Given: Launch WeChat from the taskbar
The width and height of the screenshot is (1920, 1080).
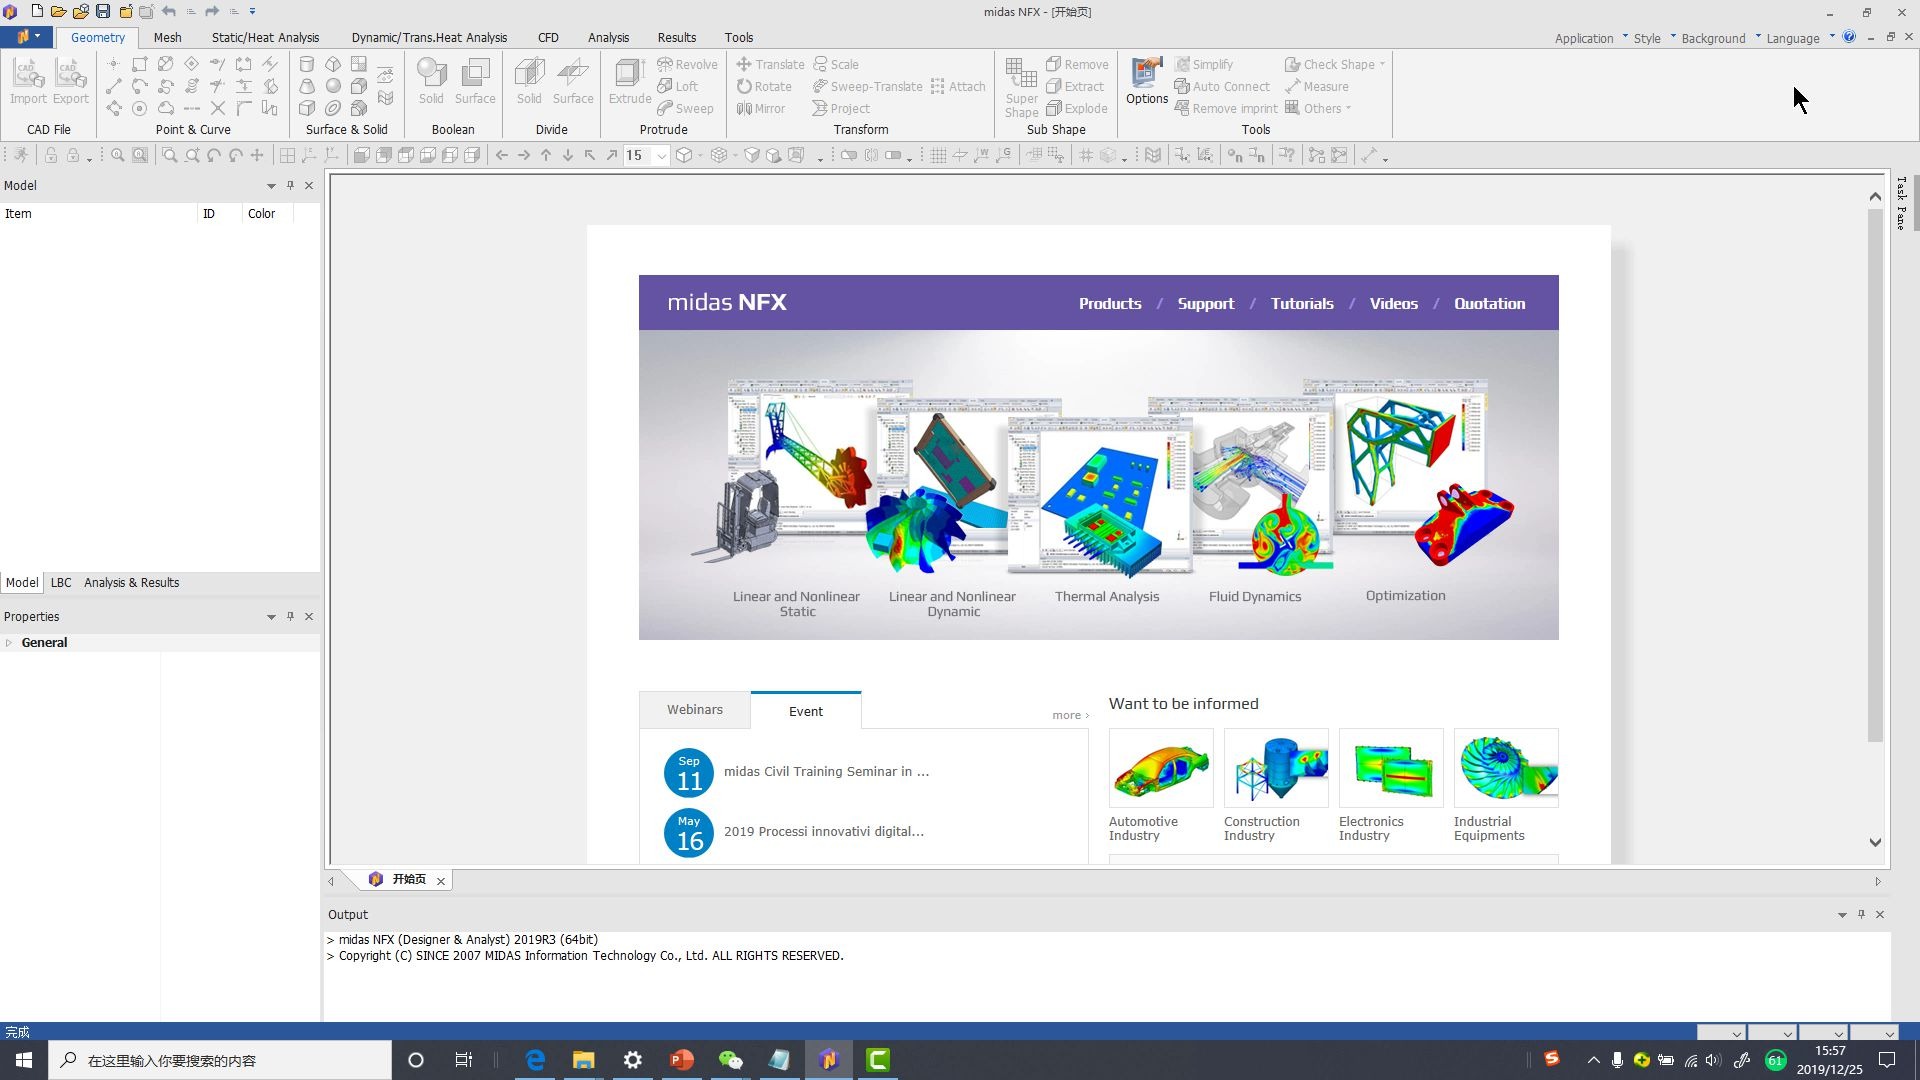Looking at the screenshot, I should pyautogui.click(x=730, y=1060).
